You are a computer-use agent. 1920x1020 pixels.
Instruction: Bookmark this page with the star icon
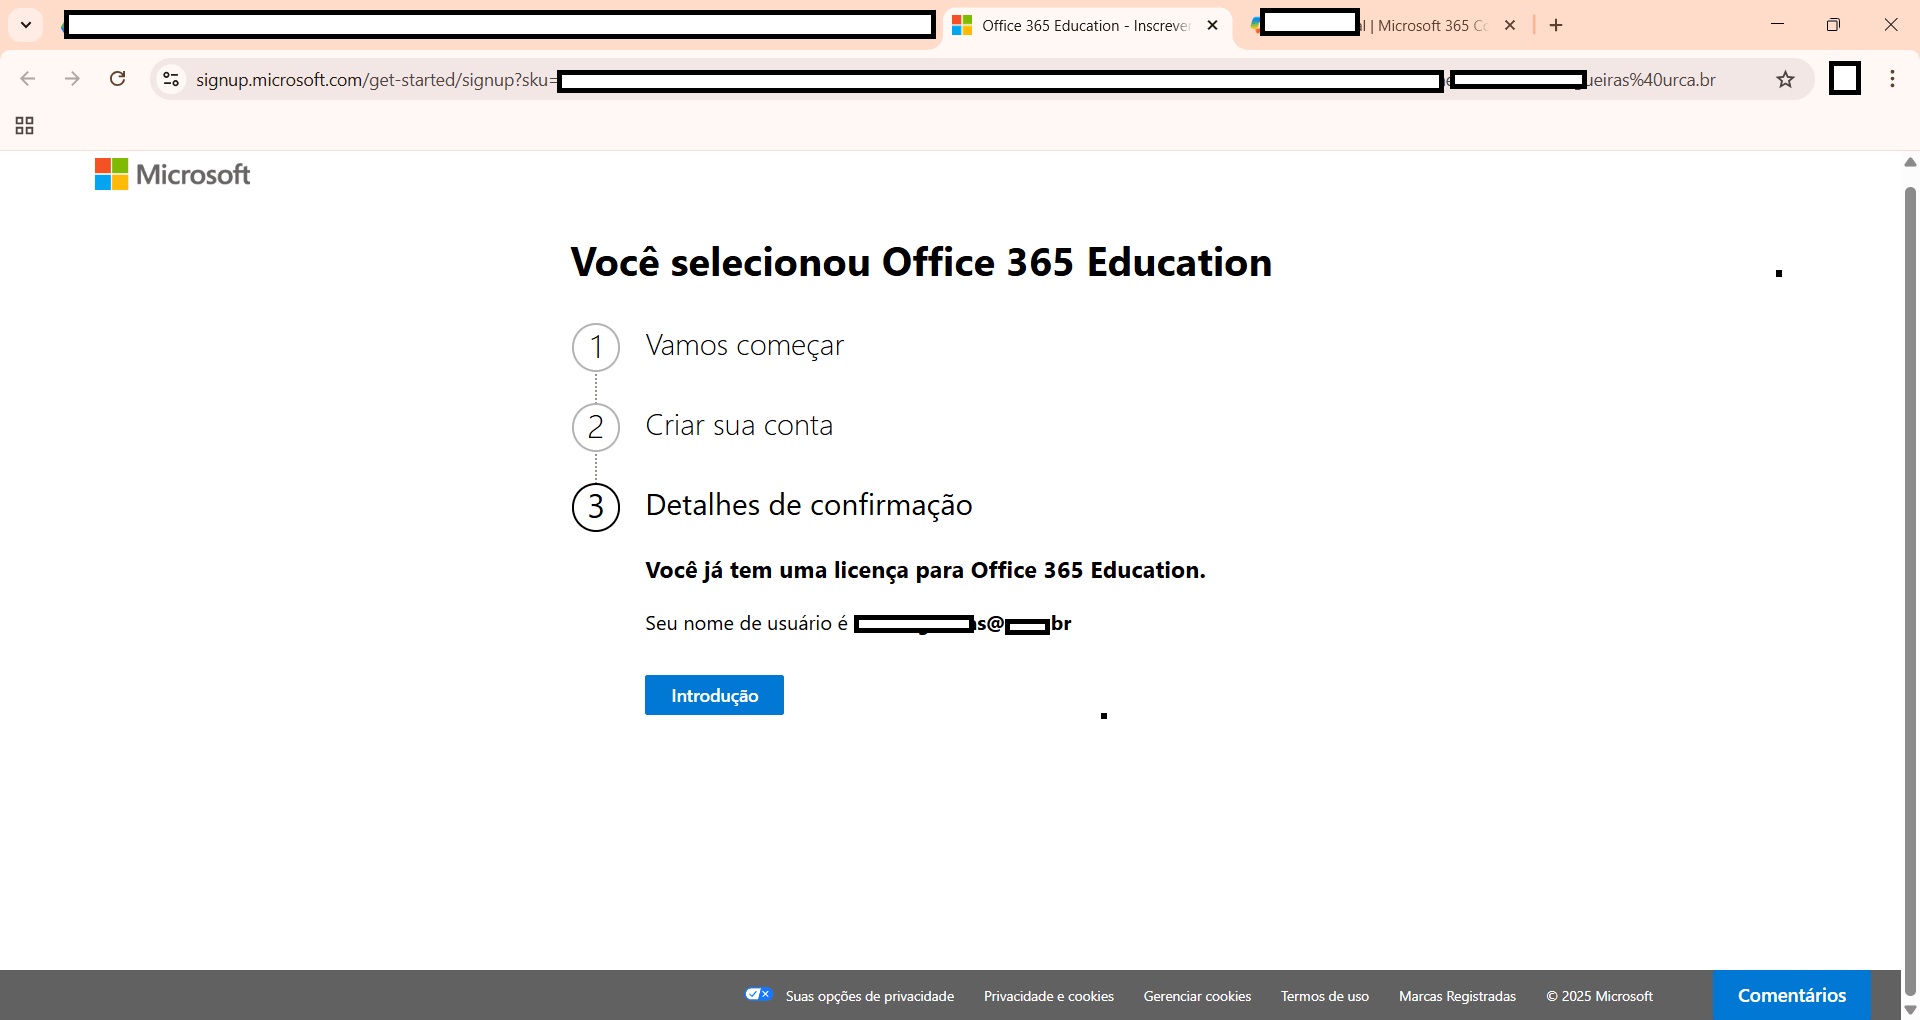point(1785,79)
